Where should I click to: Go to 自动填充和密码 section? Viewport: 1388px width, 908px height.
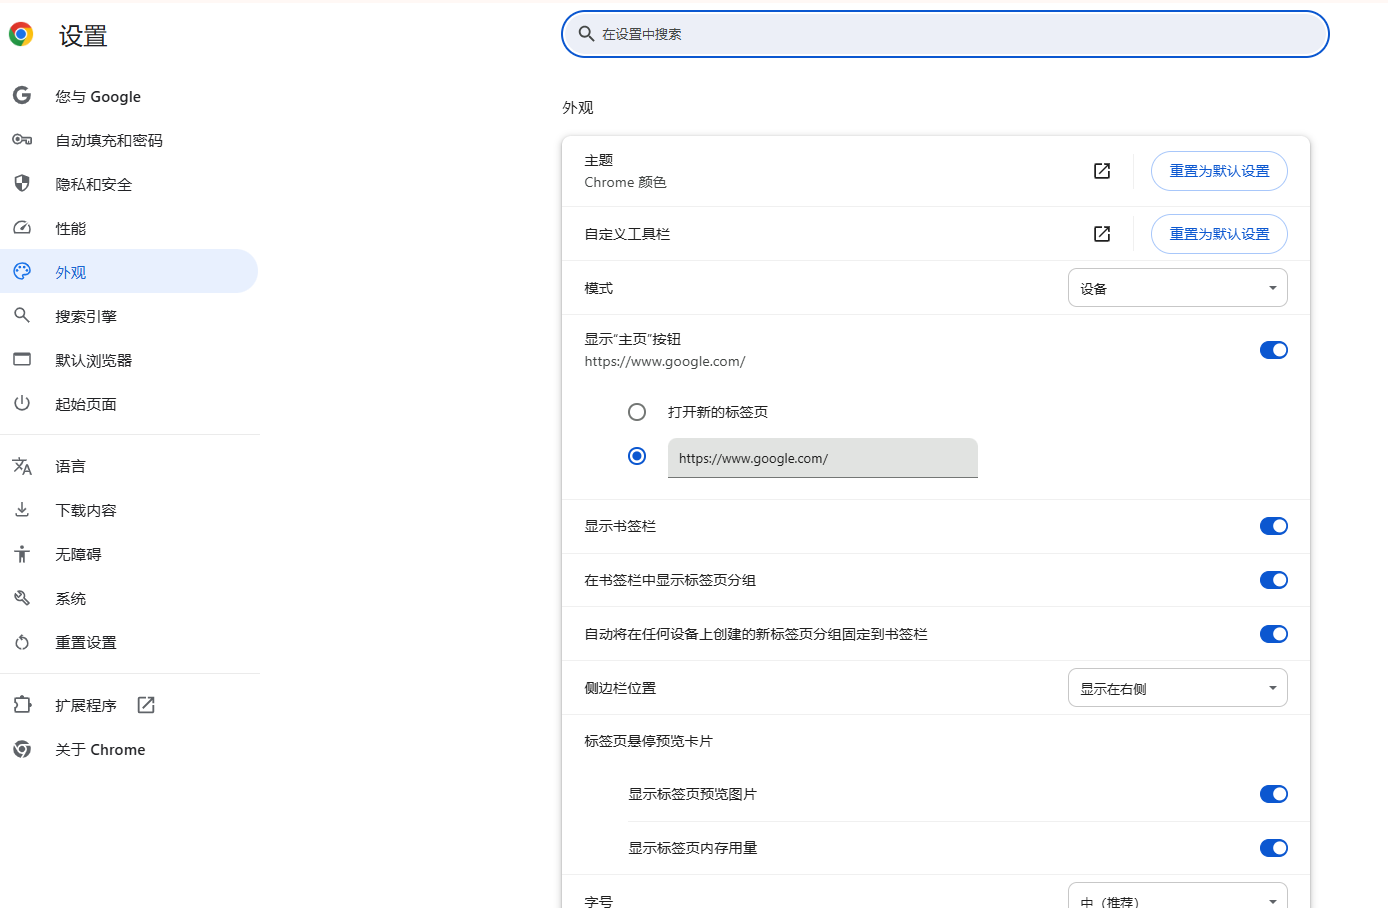pos(129,140)
